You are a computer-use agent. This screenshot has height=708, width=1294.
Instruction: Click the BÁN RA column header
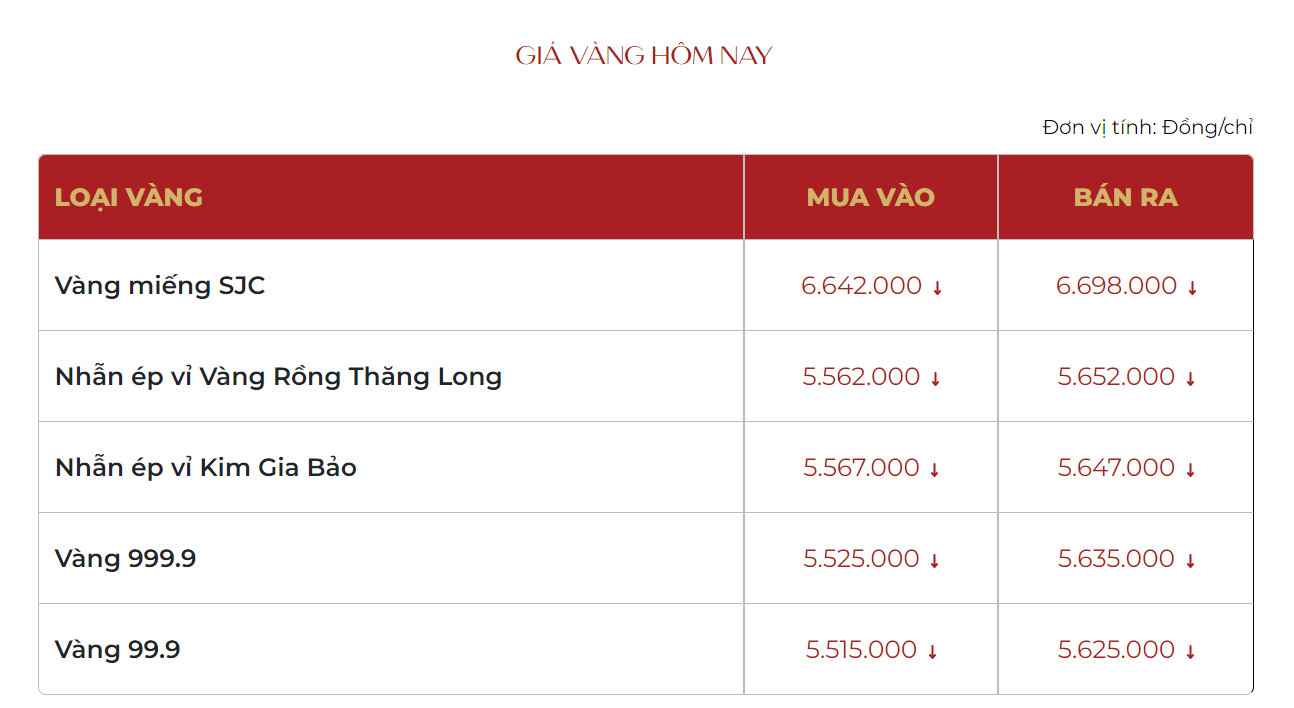pyautogui.click(x=1125, y=197)
